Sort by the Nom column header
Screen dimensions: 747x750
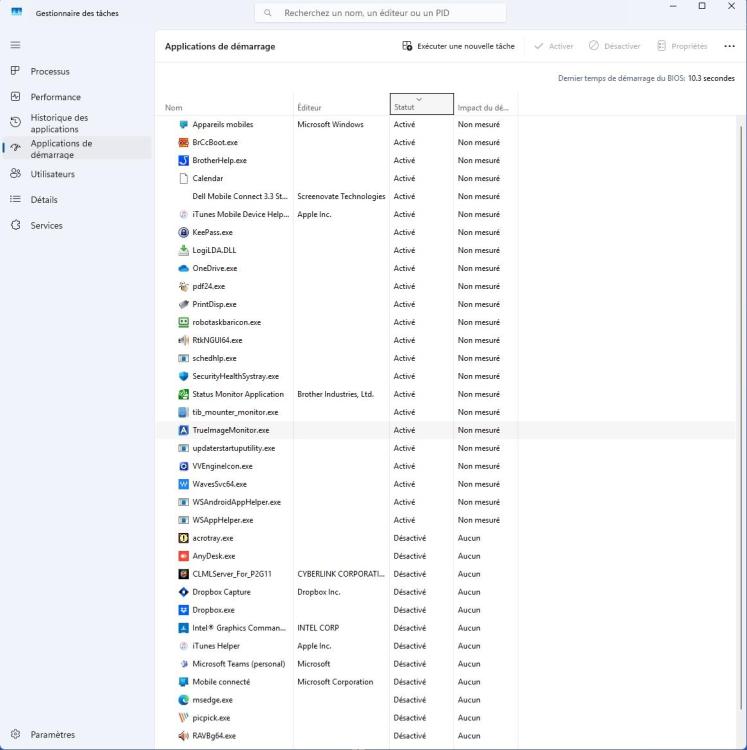point(175,107)
